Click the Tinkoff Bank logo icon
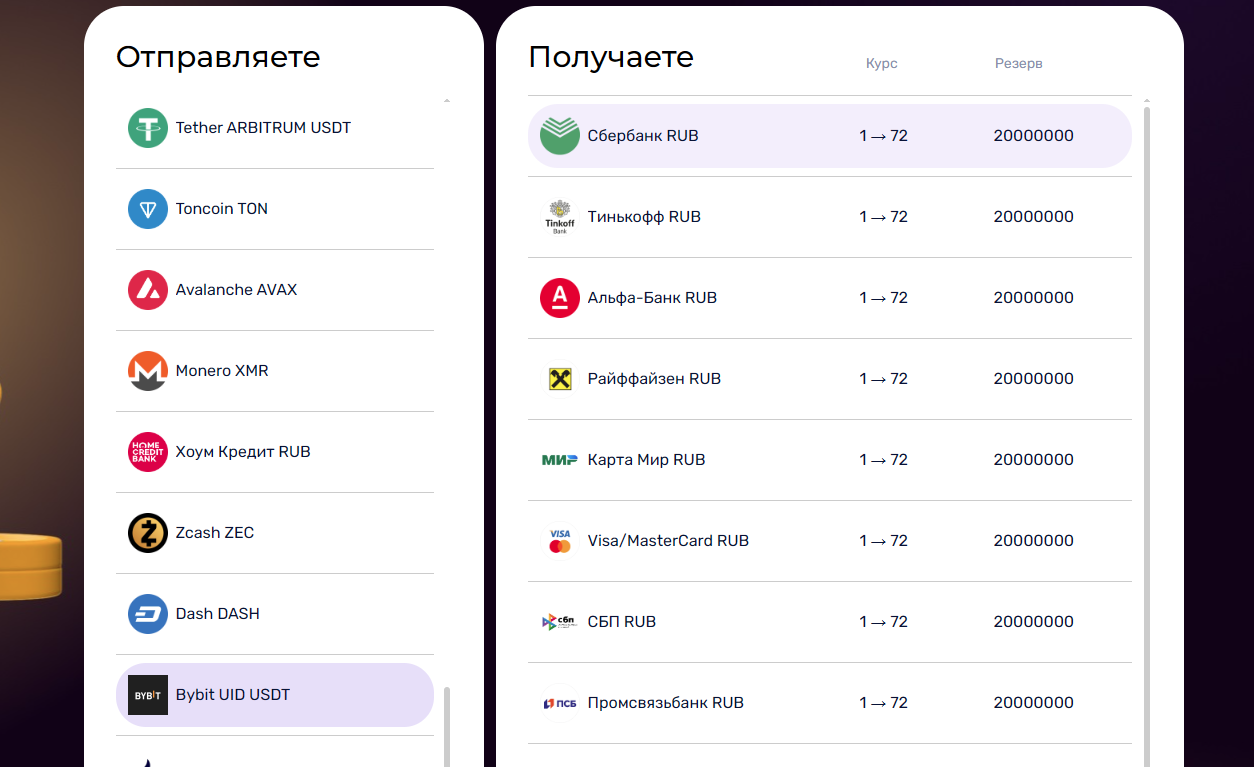This screenshot has width=1254, height=767. click(560, 217)
